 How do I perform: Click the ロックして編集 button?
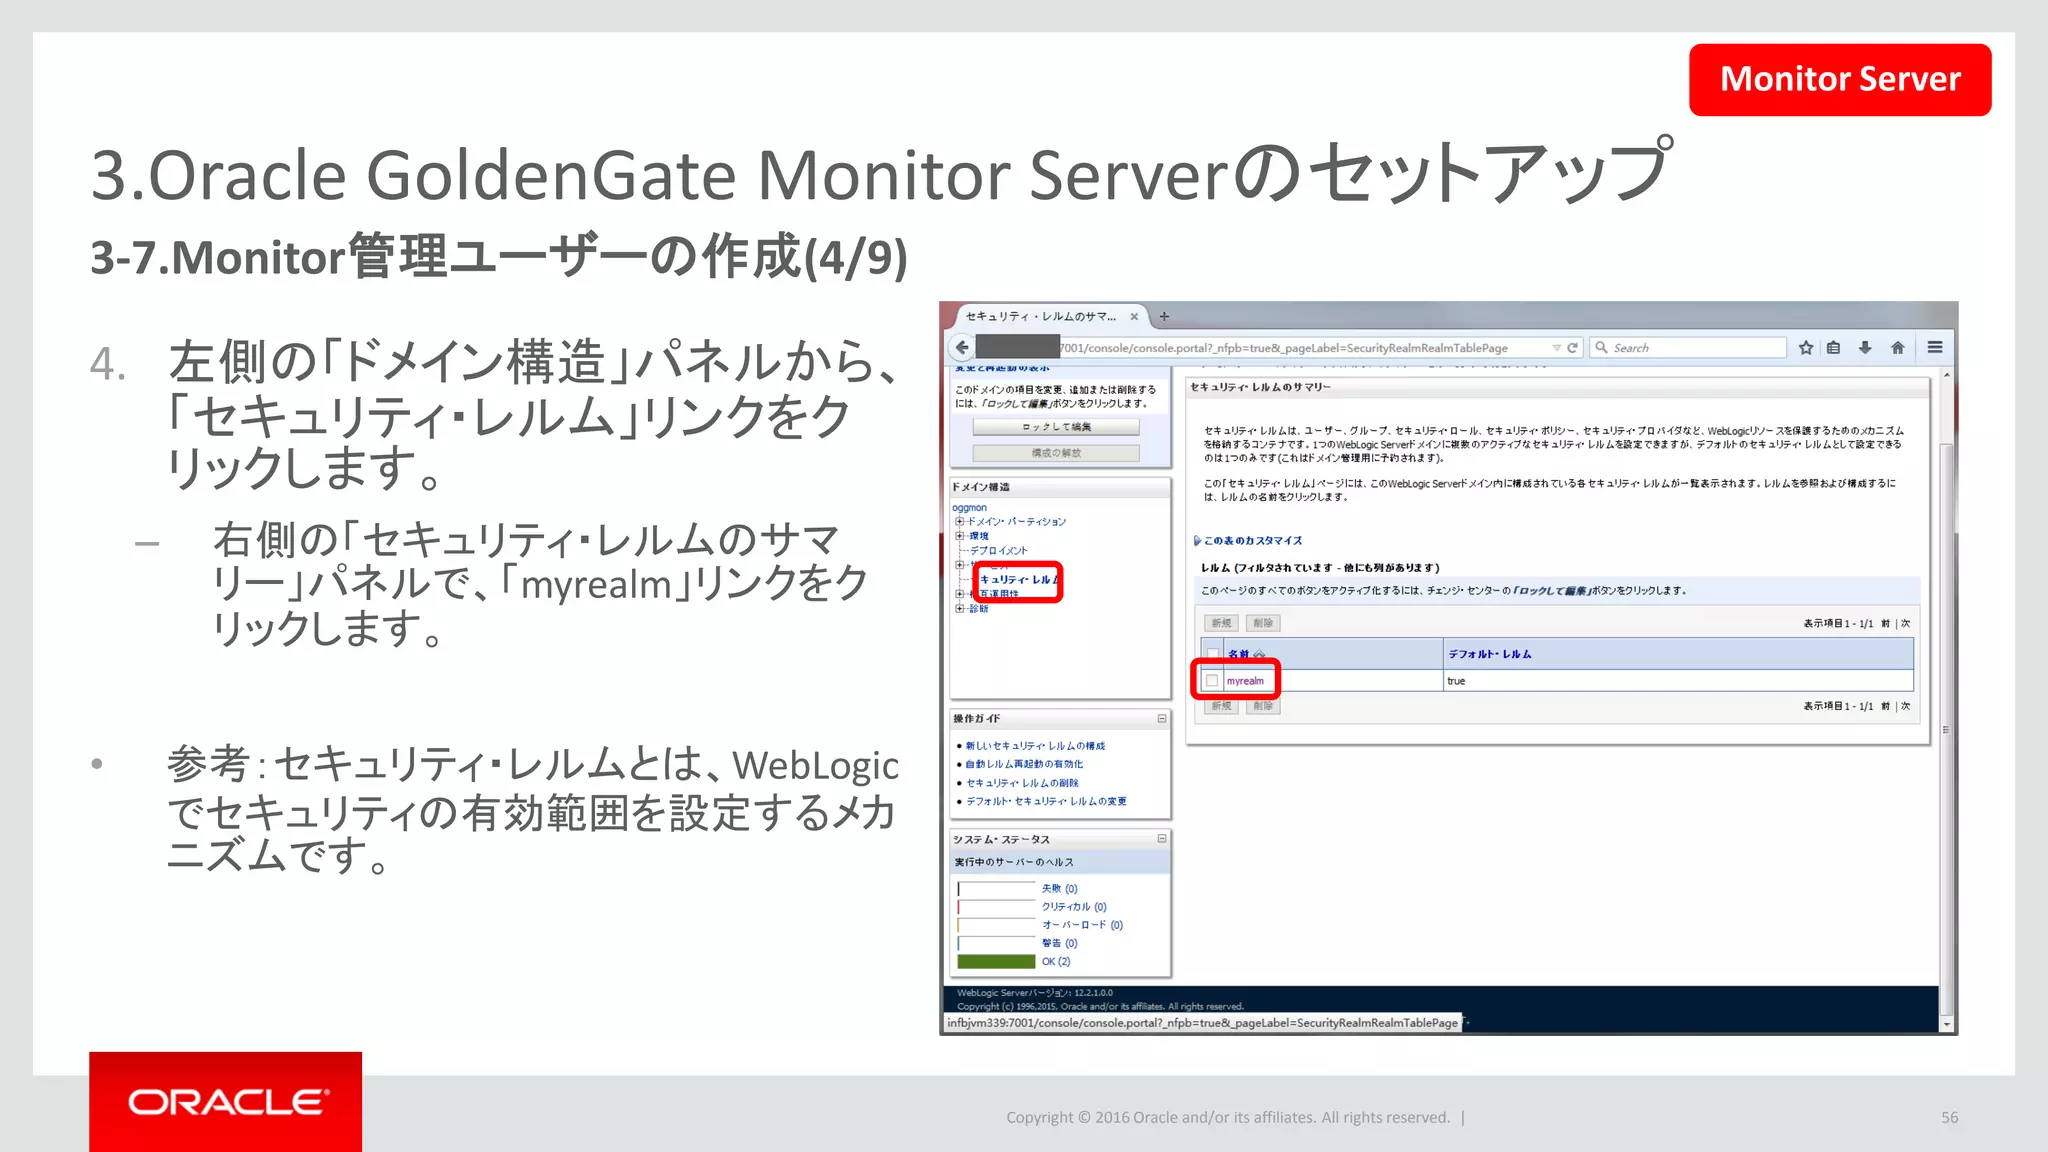[1056, 427]
